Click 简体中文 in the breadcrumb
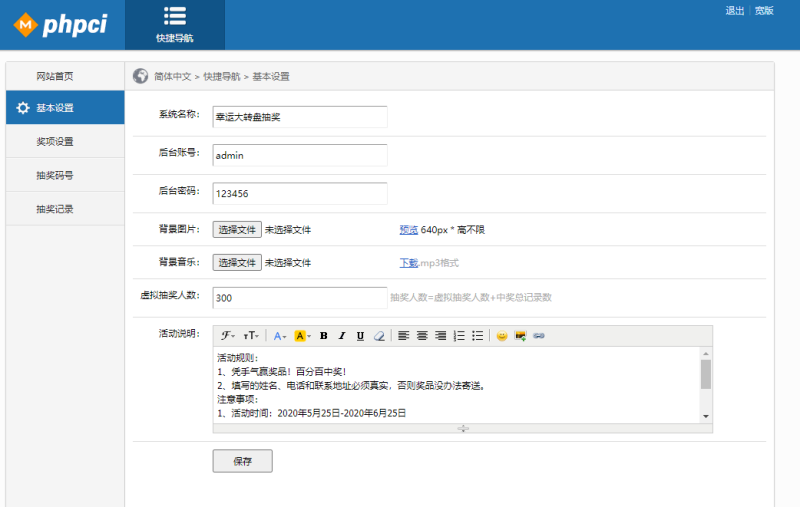 (x=172, y=77)
